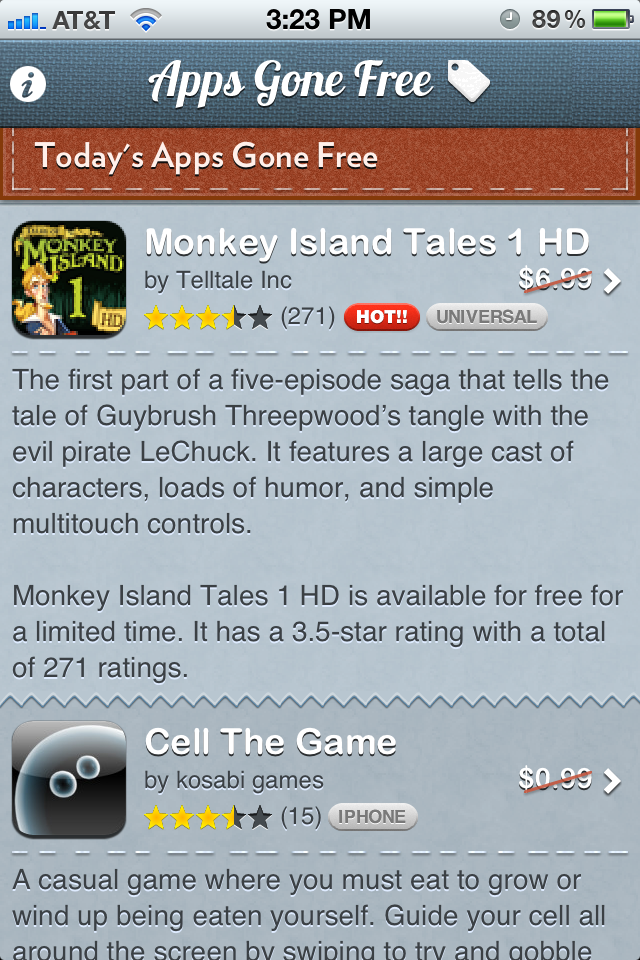Tap the Wi-Fi status icon
The height and width of the screenshot is (960, 640).
point(146,20)
